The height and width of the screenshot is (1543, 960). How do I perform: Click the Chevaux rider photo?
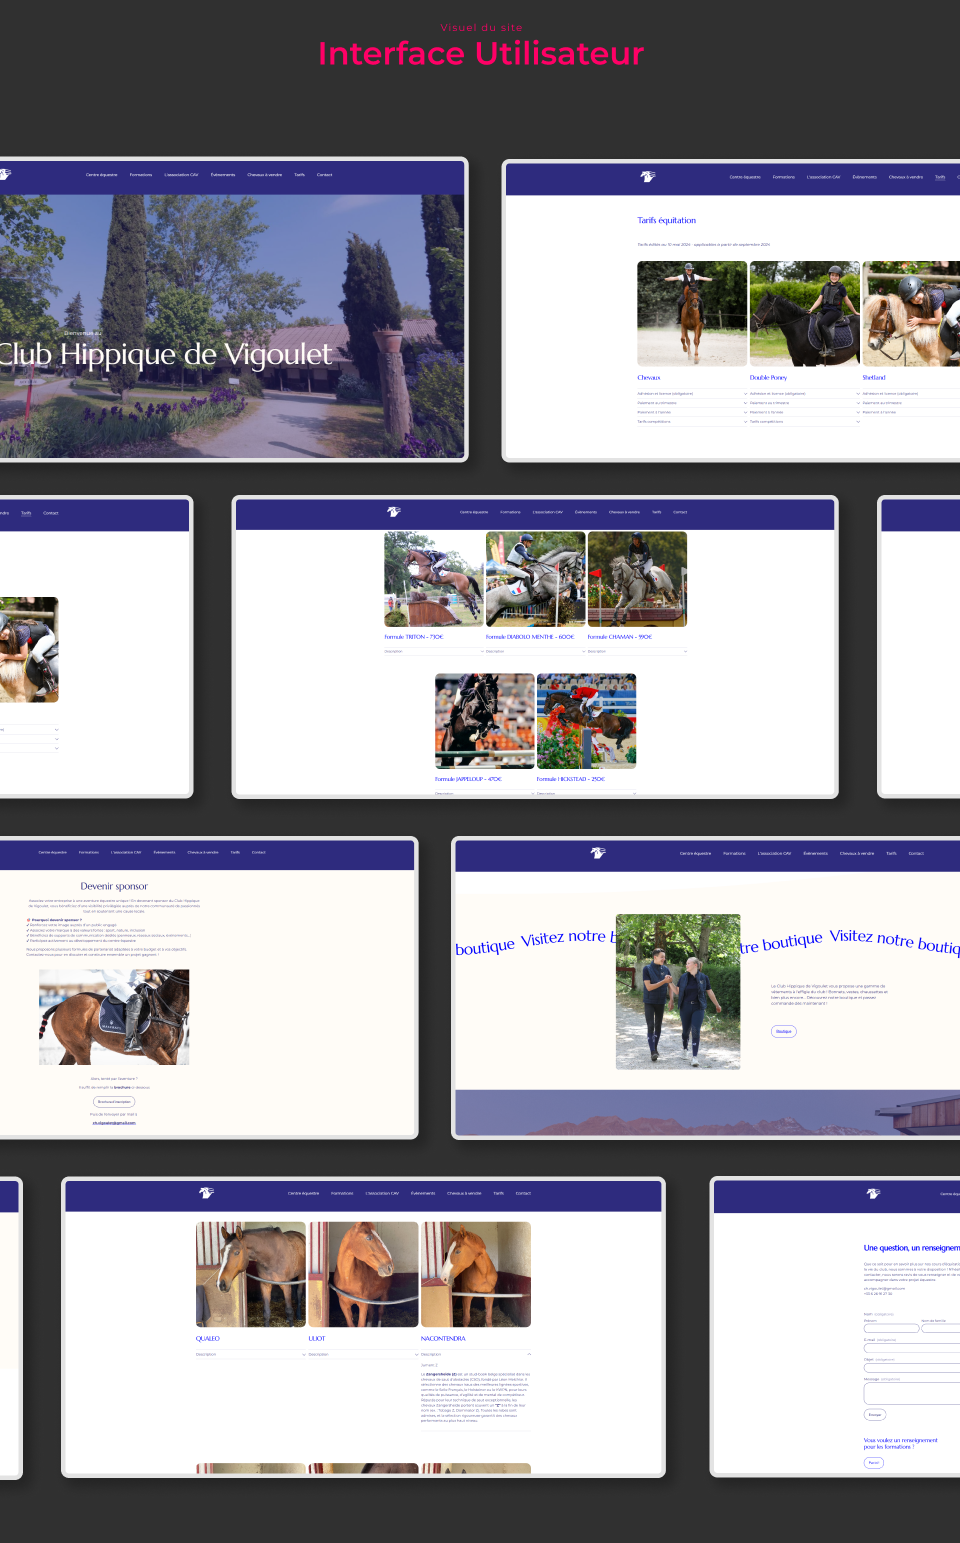click(692, 314)
